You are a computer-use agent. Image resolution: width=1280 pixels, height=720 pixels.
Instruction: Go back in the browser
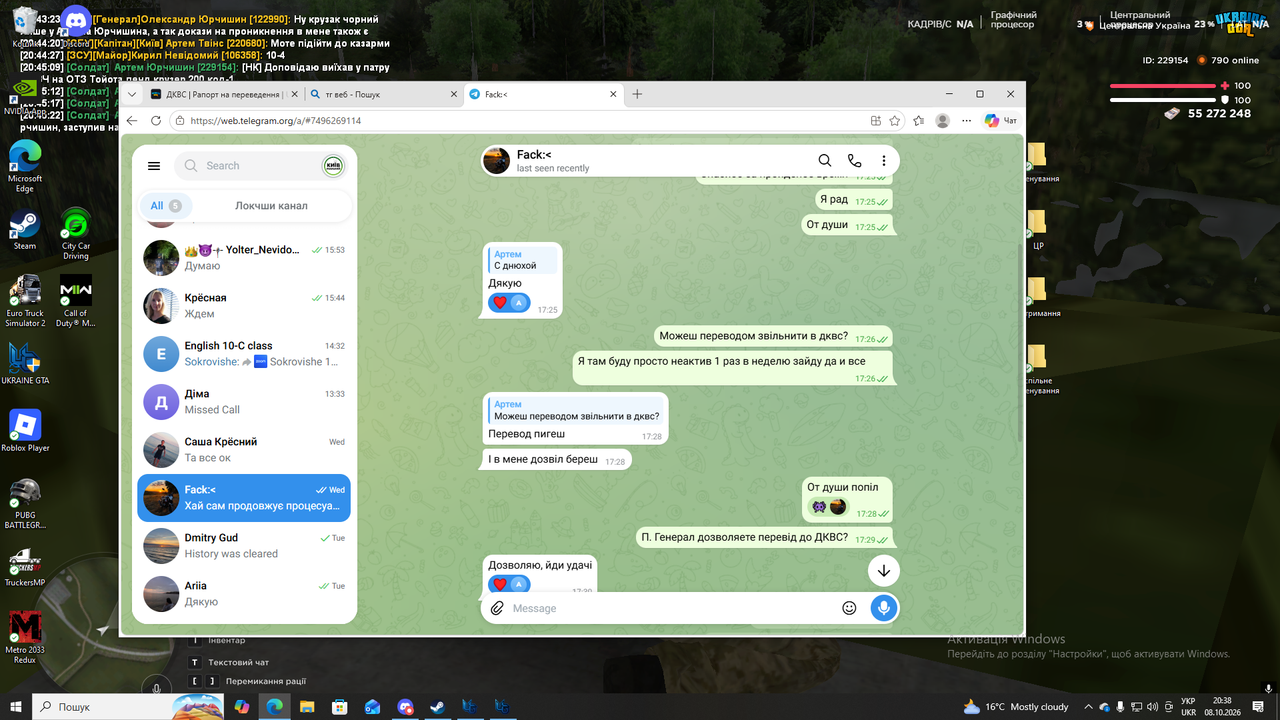132,121
